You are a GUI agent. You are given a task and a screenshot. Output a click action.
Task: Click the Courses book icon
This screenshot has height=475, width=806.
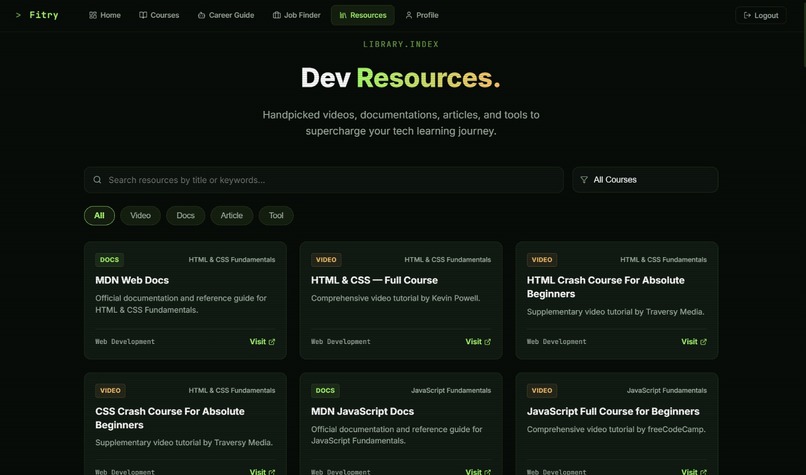pyautogui.click(x=143, y=15)
